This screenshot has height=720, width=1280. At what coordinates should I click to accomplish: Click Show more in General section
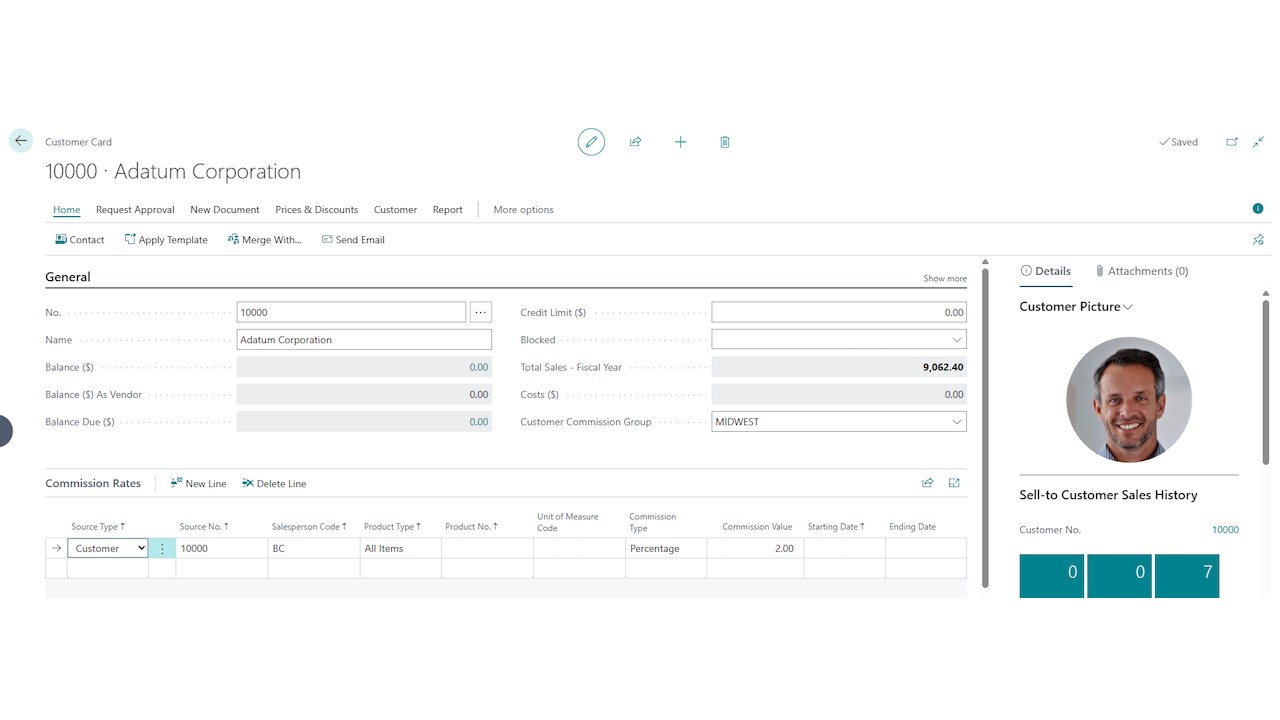coord(945,279)
